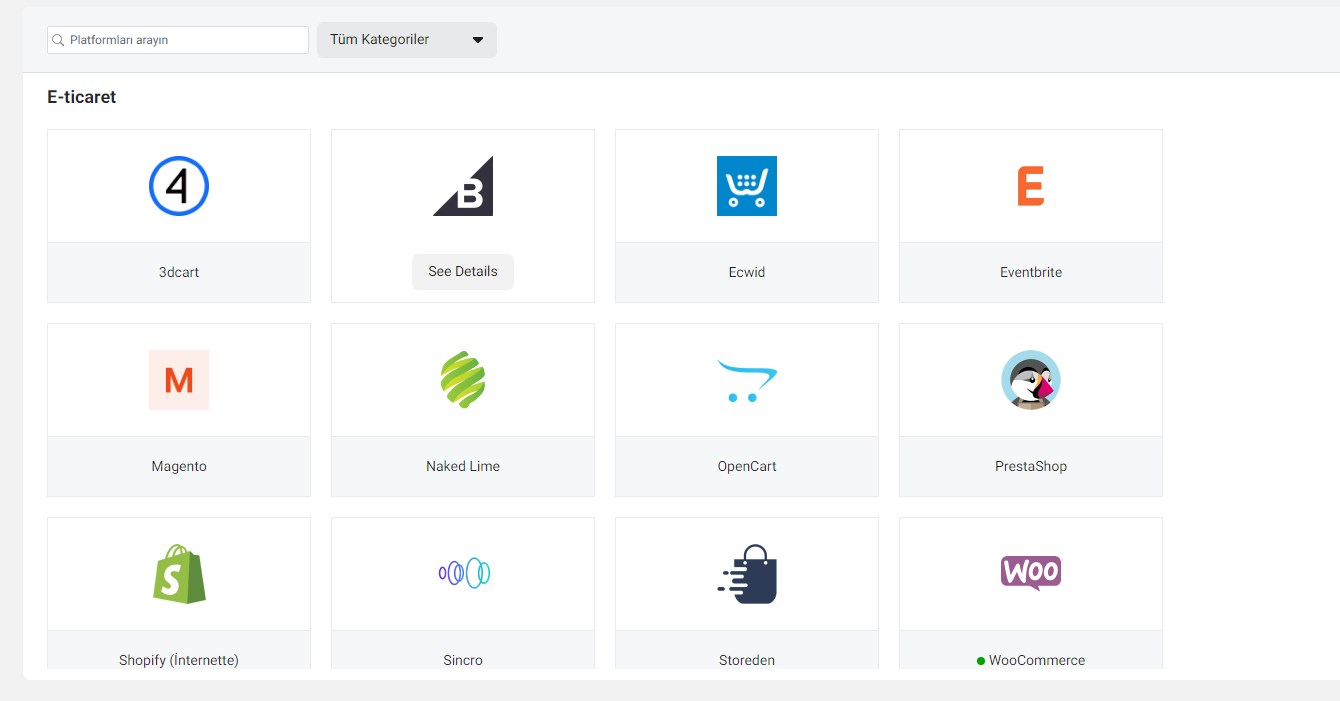The height and width of the screenshot is (701, 1340).
Task: Click the search magnifier icon
Action: coord(59,40)
